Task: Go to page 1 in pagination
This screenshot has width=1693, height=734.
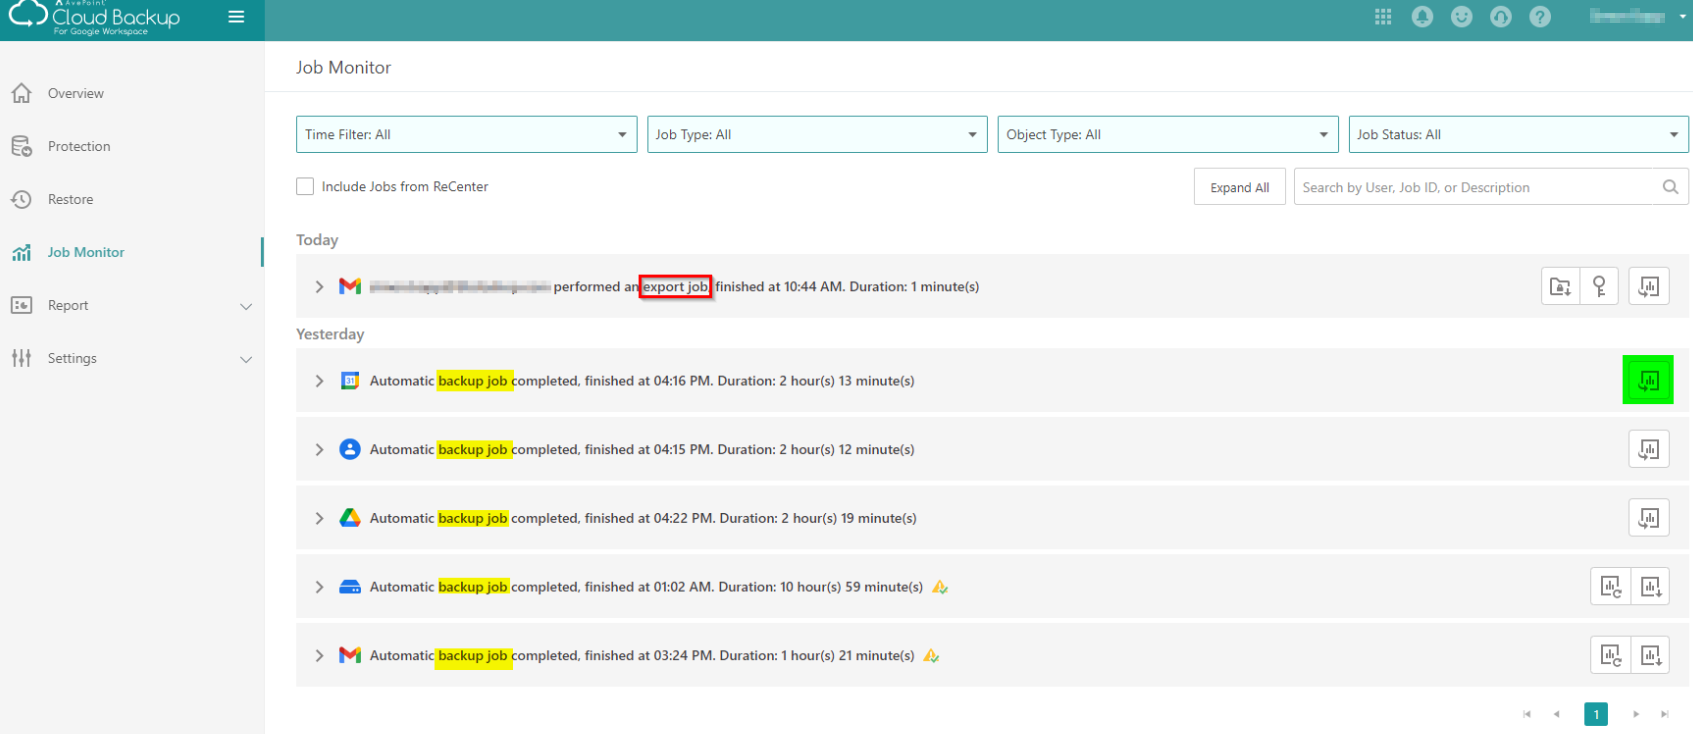Action: pyautogui.click(x=1596, y=714)
